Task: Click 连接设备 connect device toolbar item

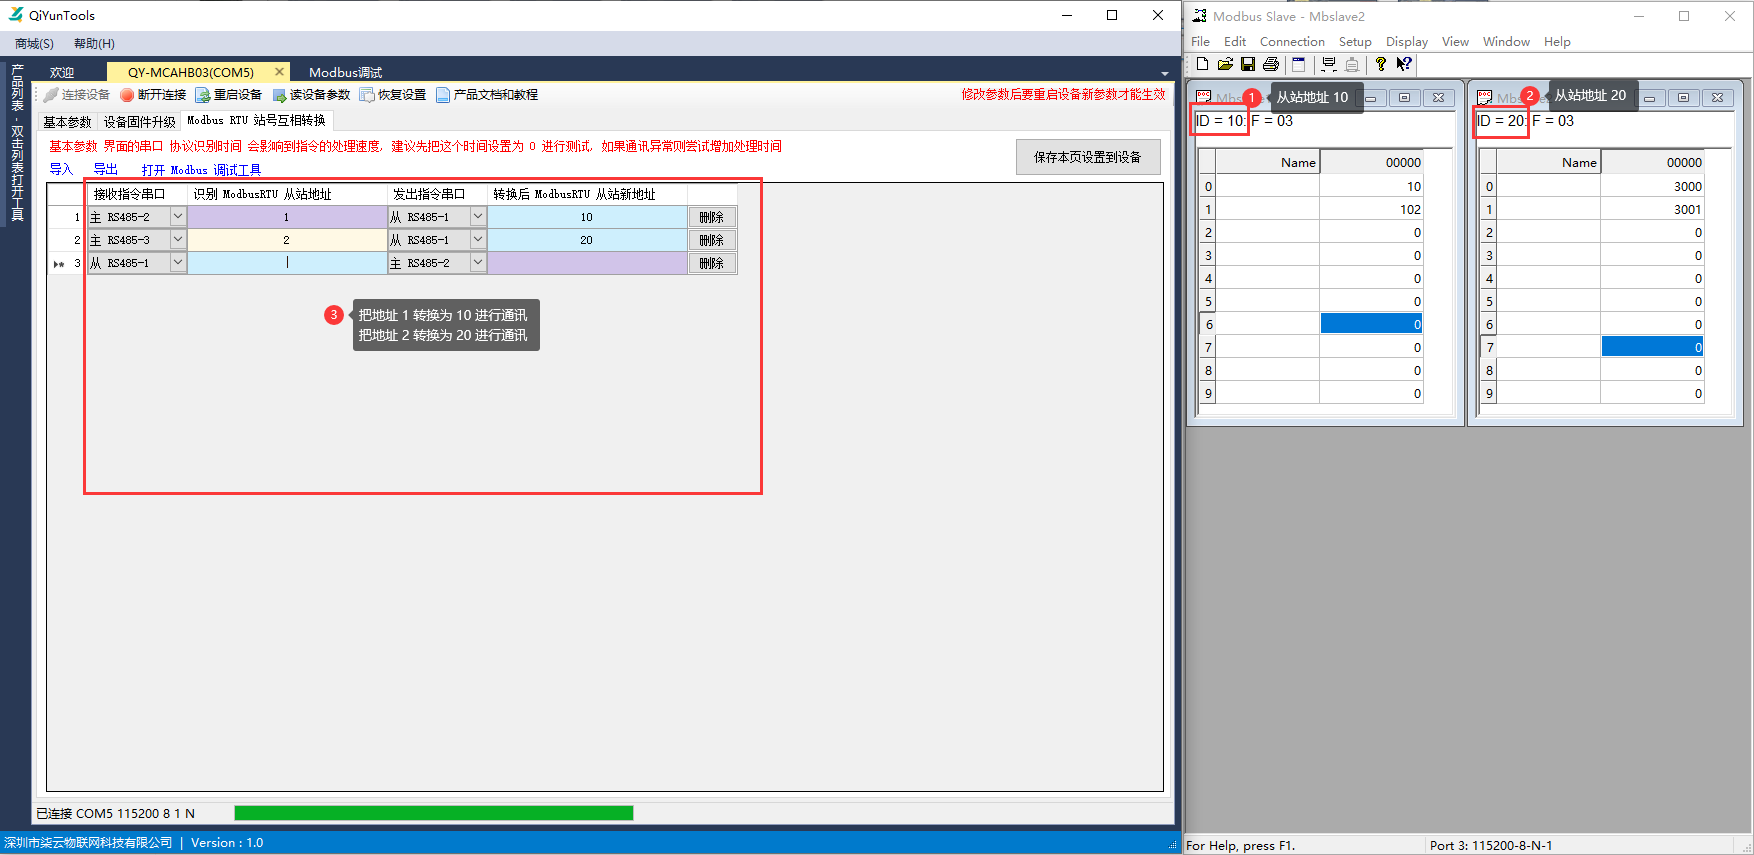Action: tap(77, 95)
